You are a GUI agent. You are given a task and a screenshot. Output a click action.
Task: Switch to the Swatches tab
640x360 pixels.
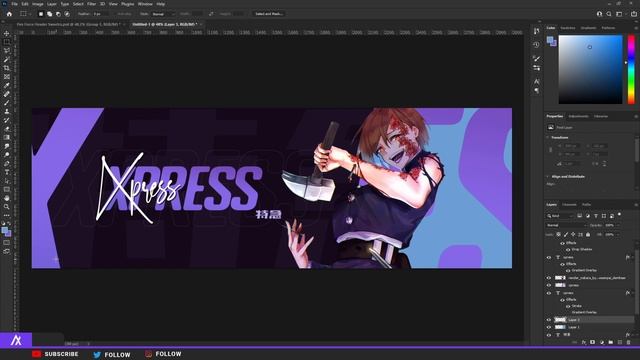coord(568,28)
